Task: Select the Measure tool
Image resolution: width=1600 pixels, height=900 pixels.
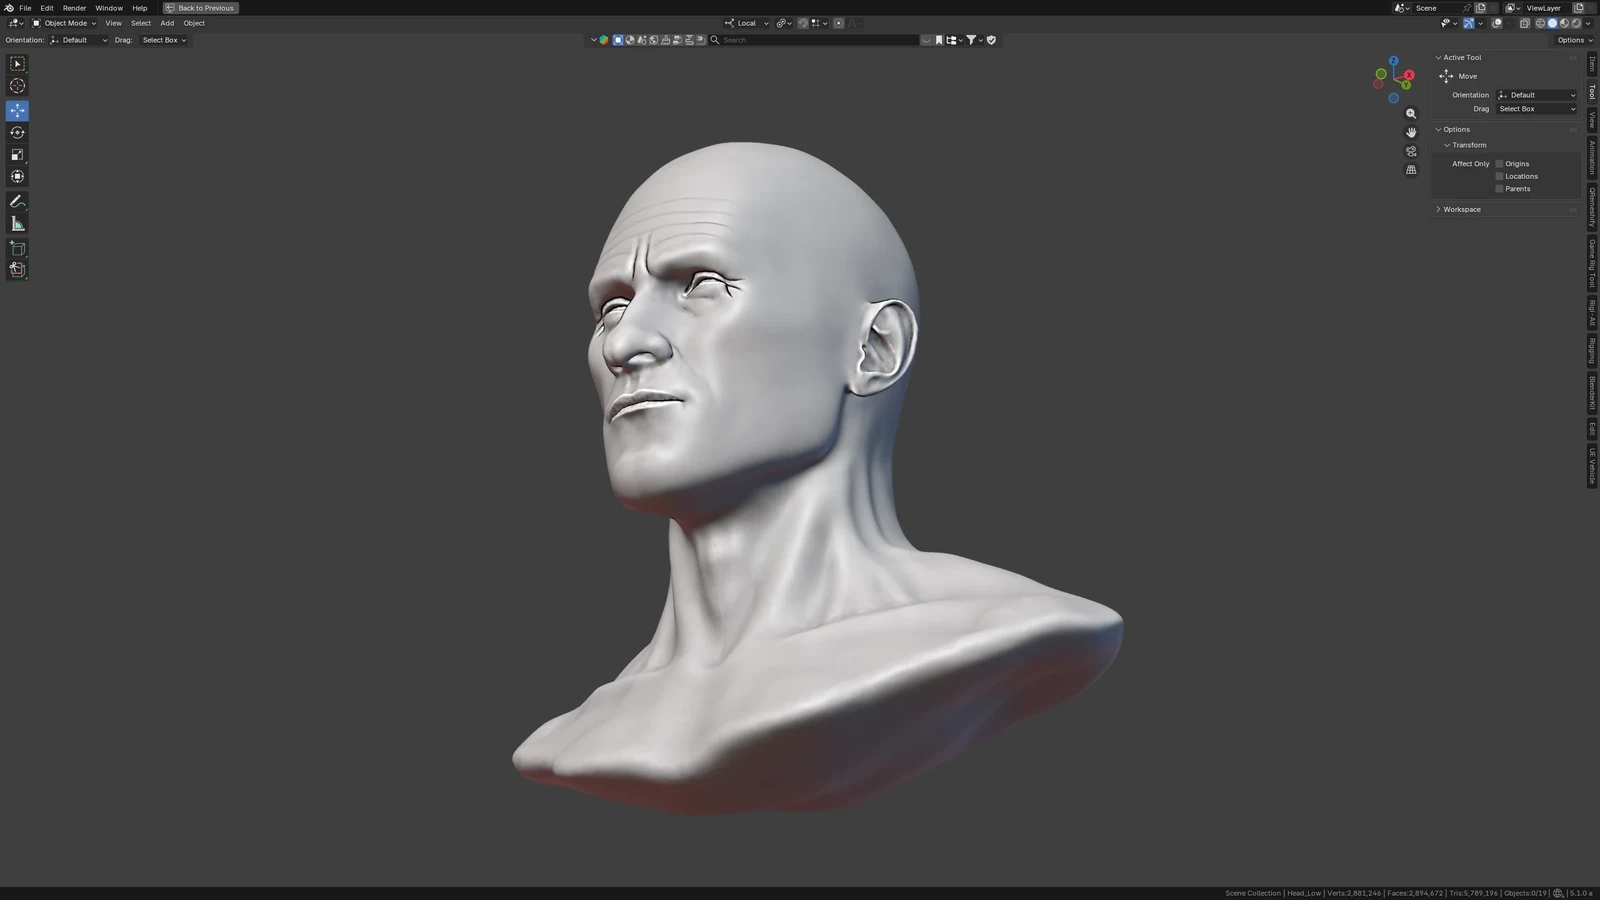Action: [17, 224]
